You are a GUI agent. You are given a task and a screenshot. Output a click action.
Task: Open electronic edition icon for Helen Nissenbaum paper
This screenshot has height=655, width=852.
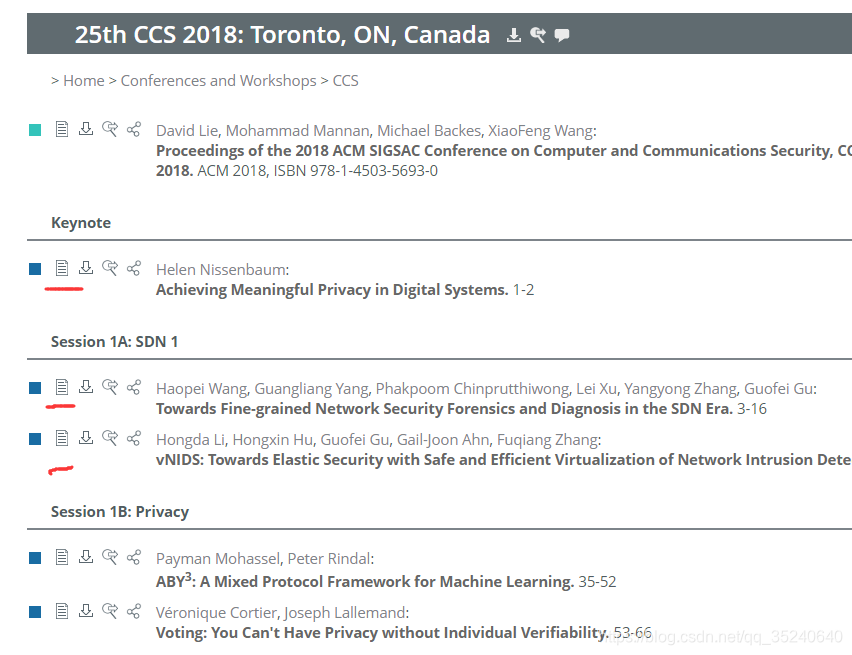(62, 268)
